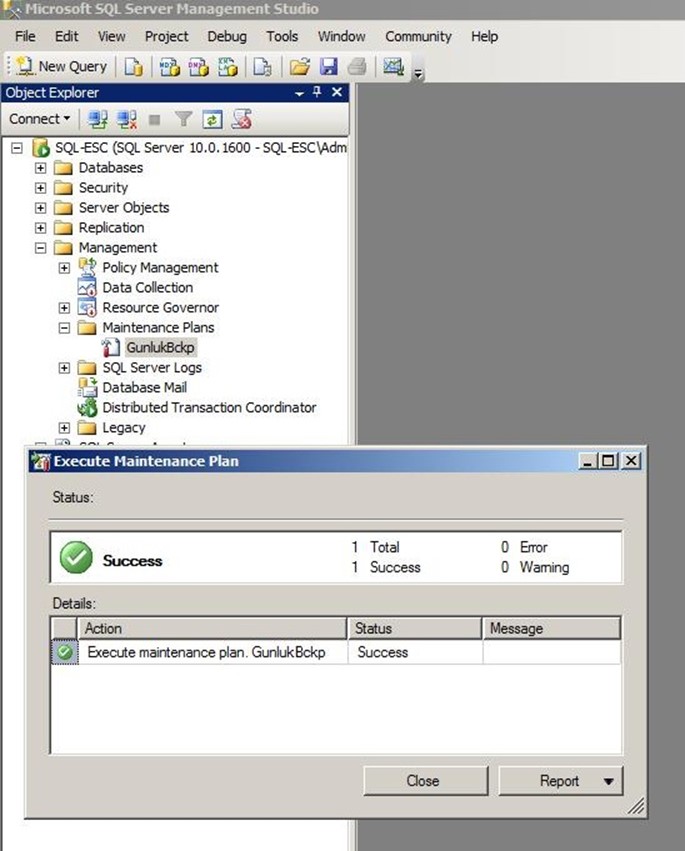Expand the Databases folder
Viewport: 685px width, 851px height.
40,168
